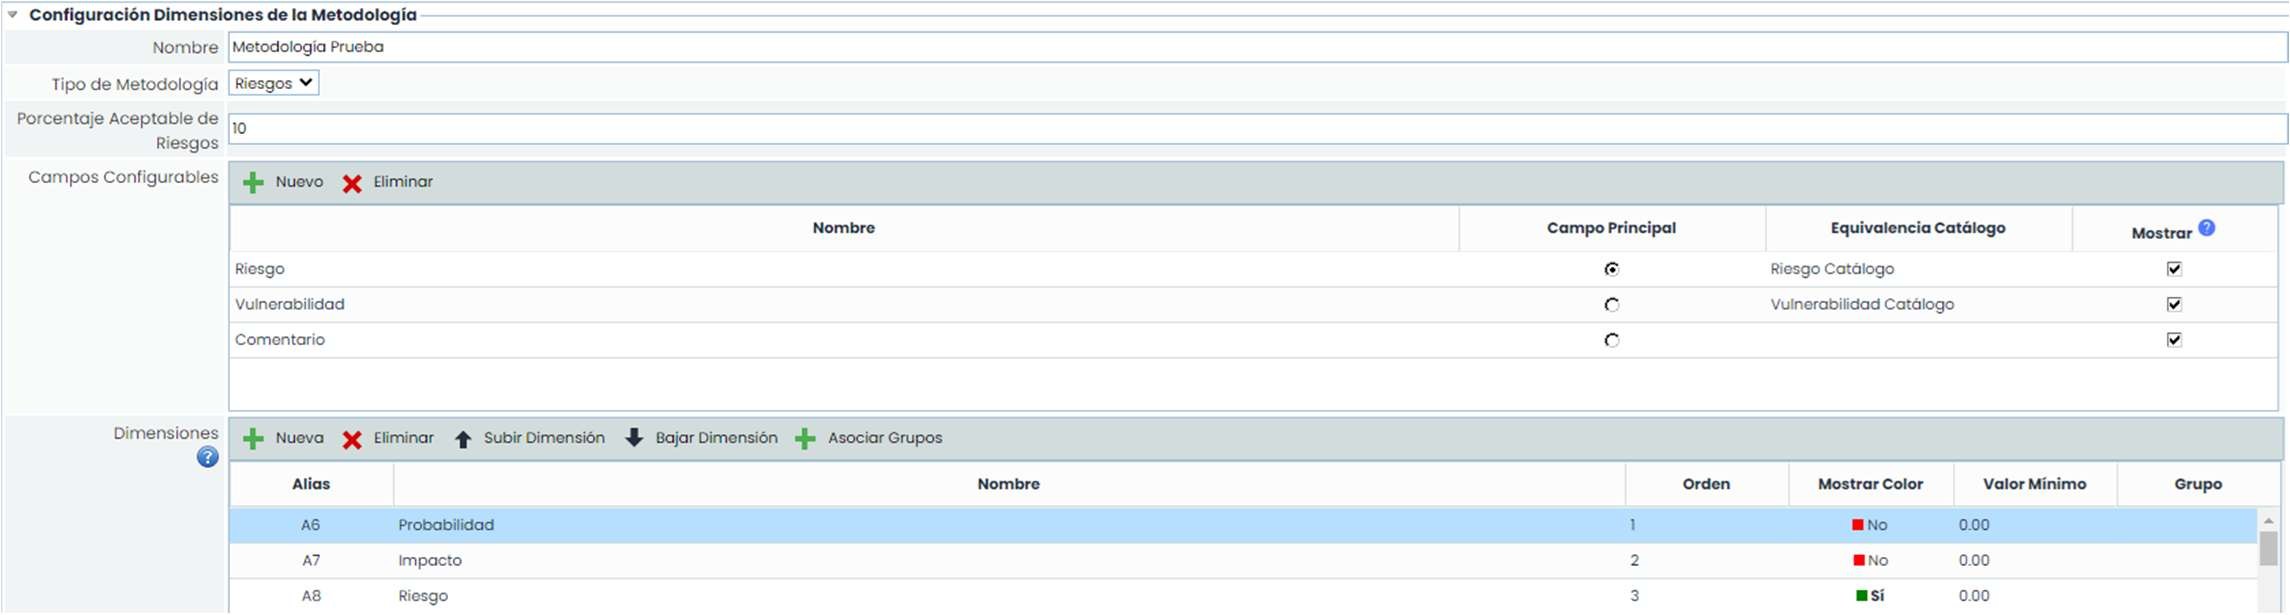Click the Asociar Grupos plus icon
The image size is (2290, 615).
point(805,439)
